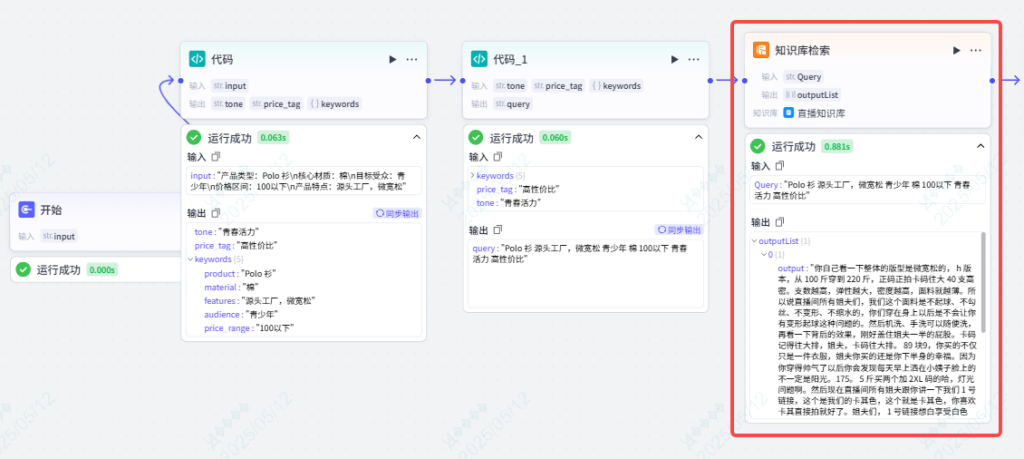This screenshot has height=459, width=1024.
Task: Click the 代码 node title
Action: pyautogui.click(x=222, y=59)
